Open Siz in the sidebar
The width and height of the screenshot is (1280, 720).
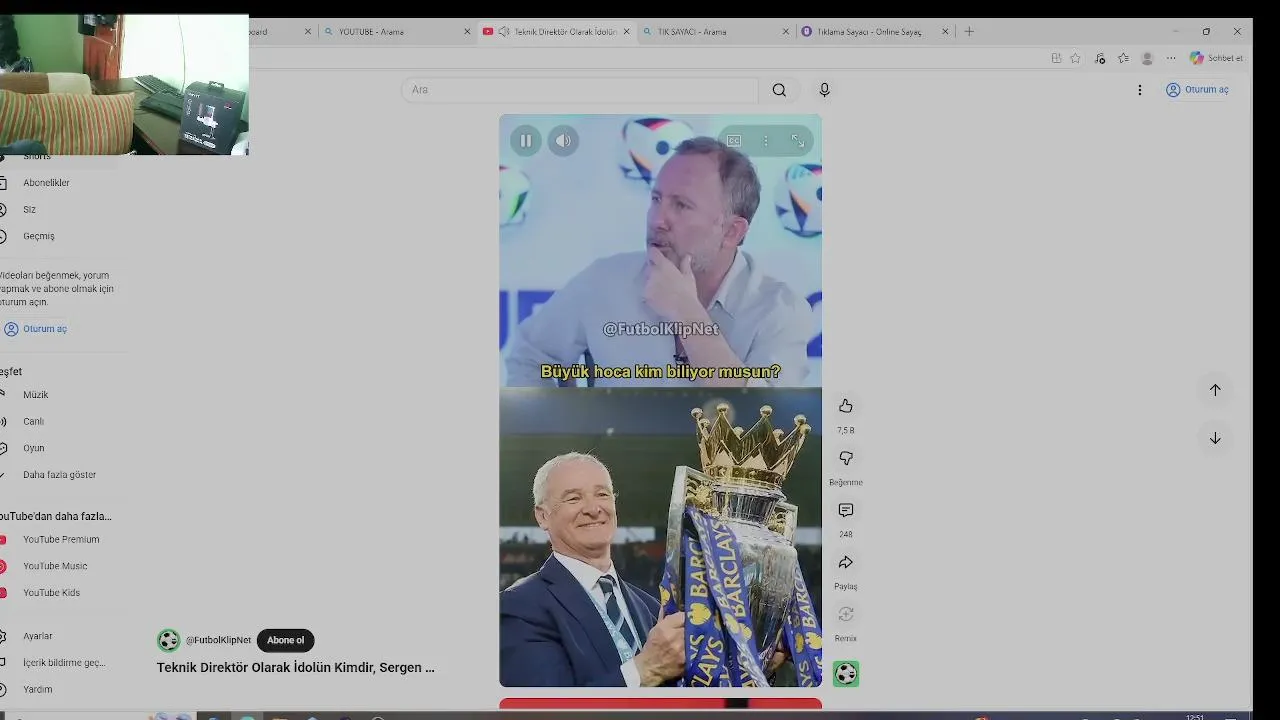pos(30,210)
